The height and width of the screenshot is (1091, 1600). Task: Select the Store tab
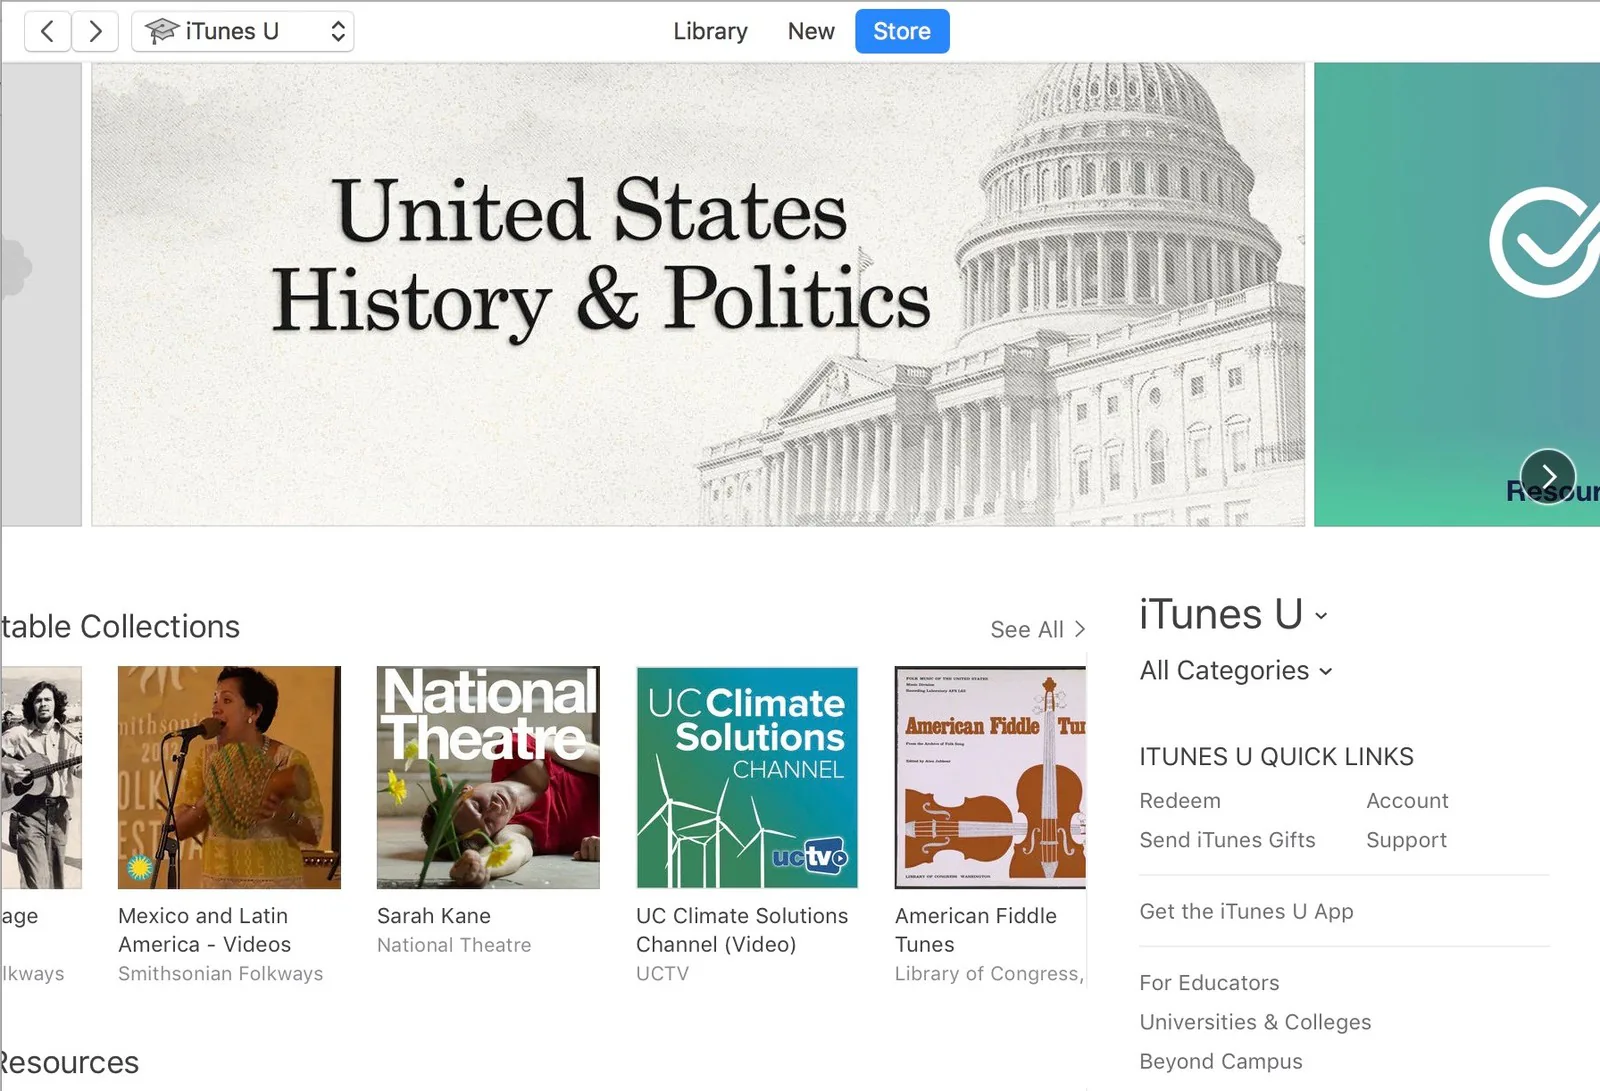902,32
